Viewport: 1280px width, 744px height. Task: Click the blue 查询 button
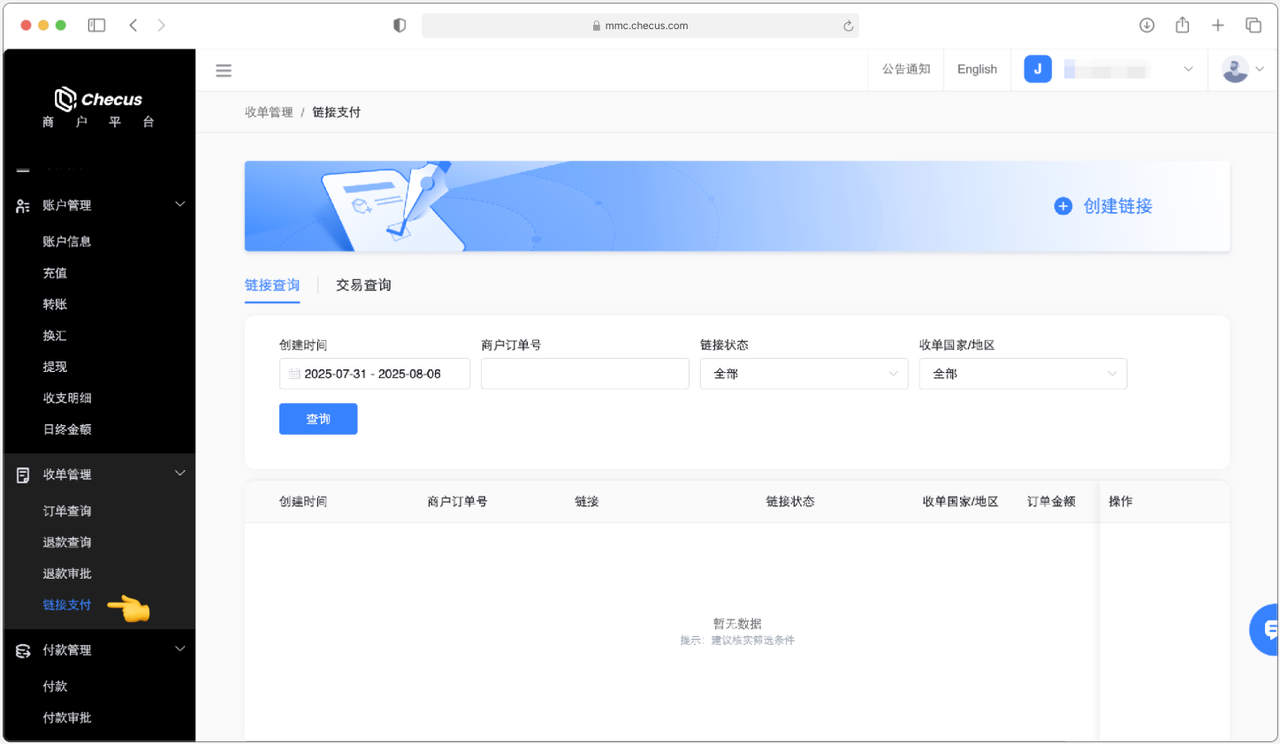(318, 419)
